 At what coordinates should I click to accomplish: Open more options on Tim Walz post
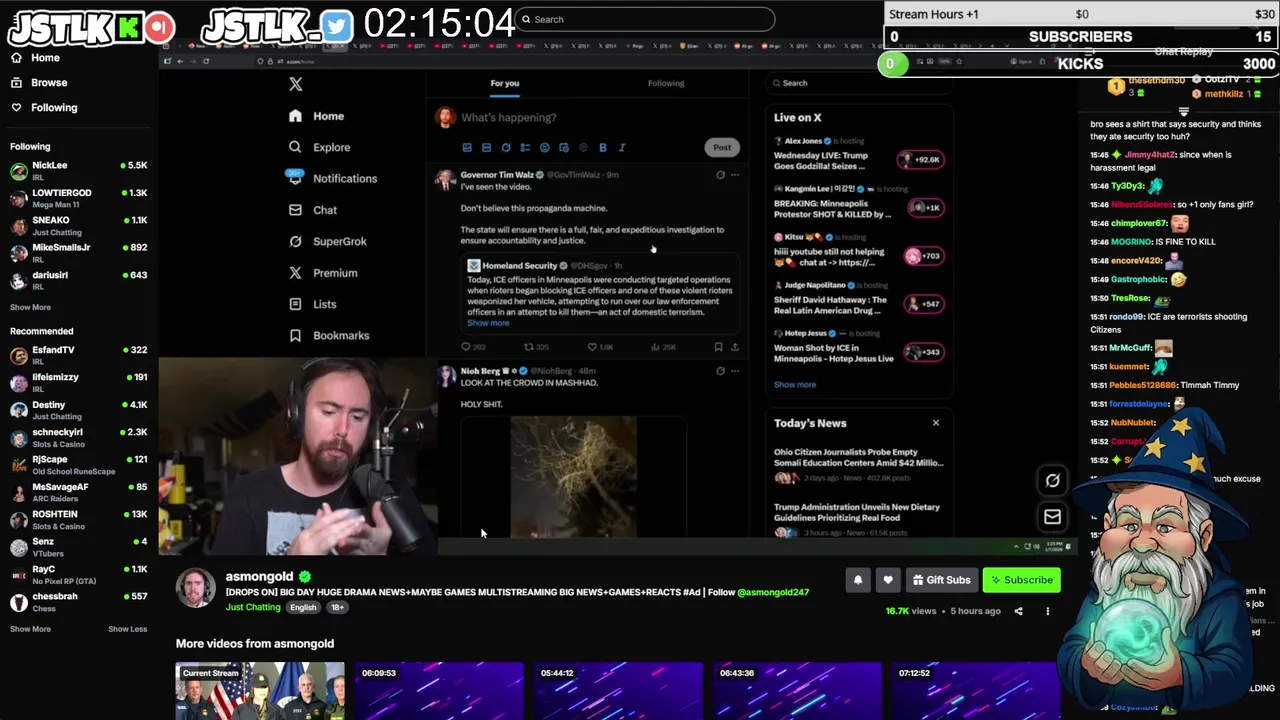[735, 175]
